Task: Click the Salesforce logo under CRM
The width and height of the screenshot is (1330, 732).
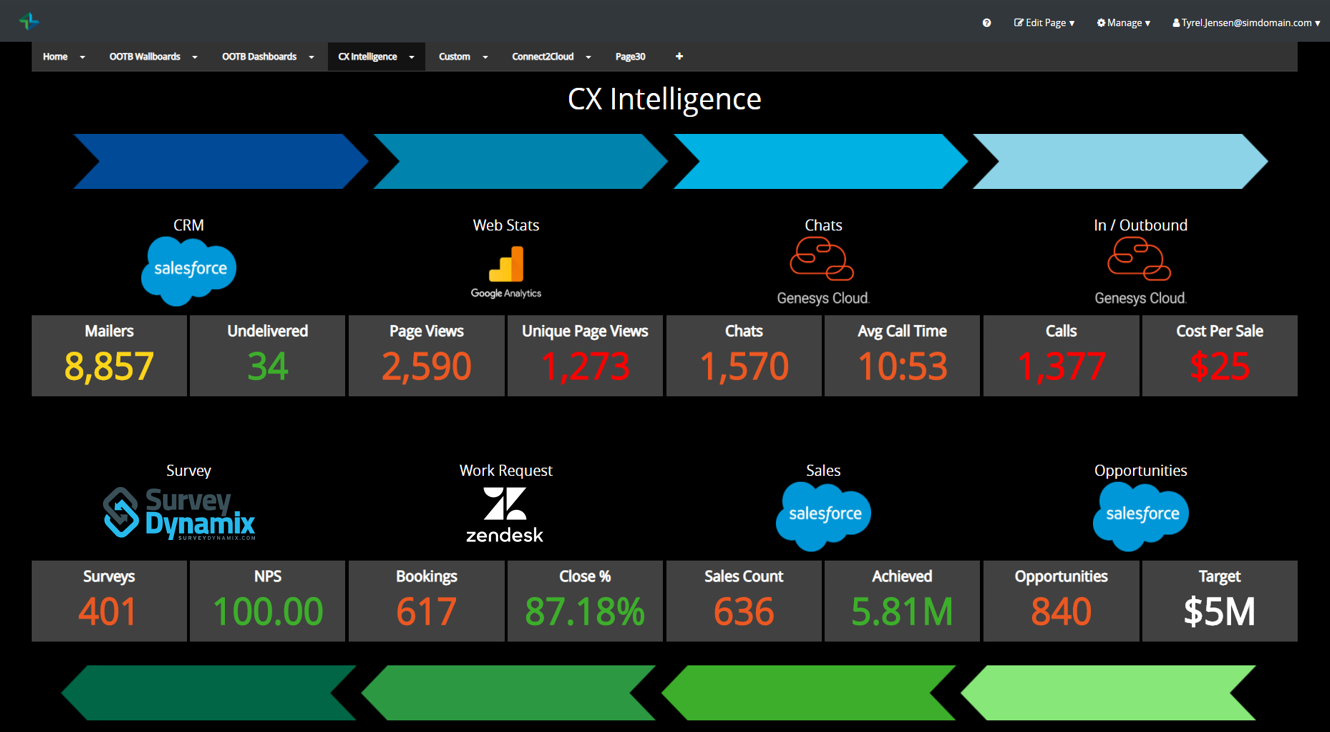Action: [188, 270]
